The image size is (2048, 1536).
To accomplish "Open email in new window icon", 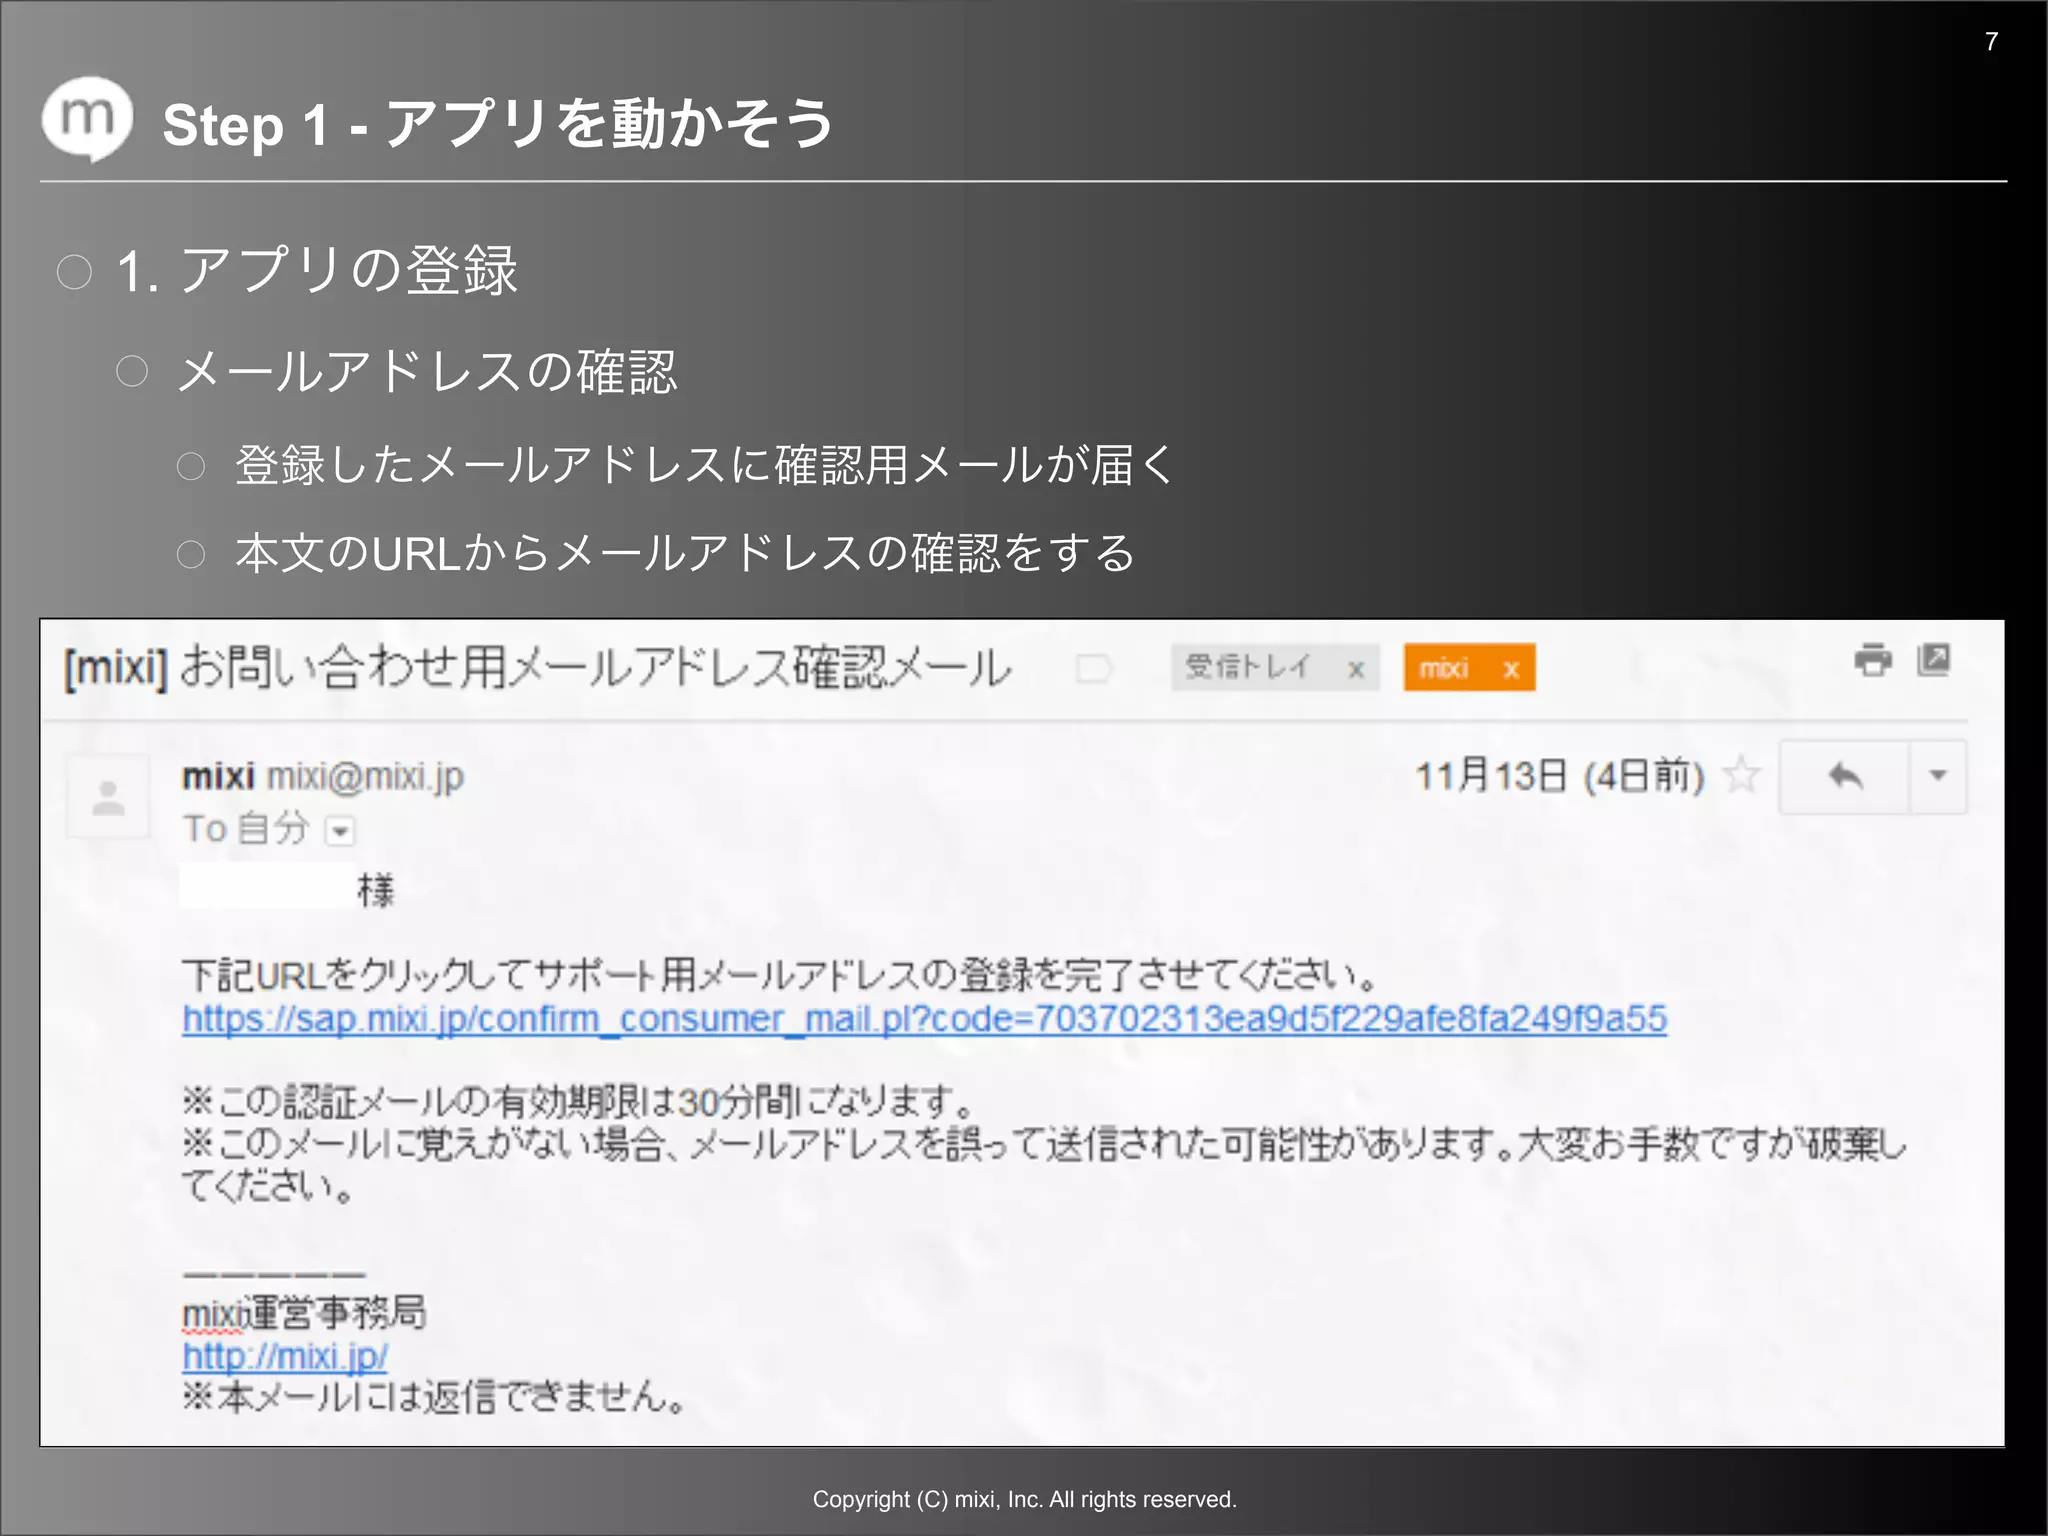I will [x=1933, y=660].
